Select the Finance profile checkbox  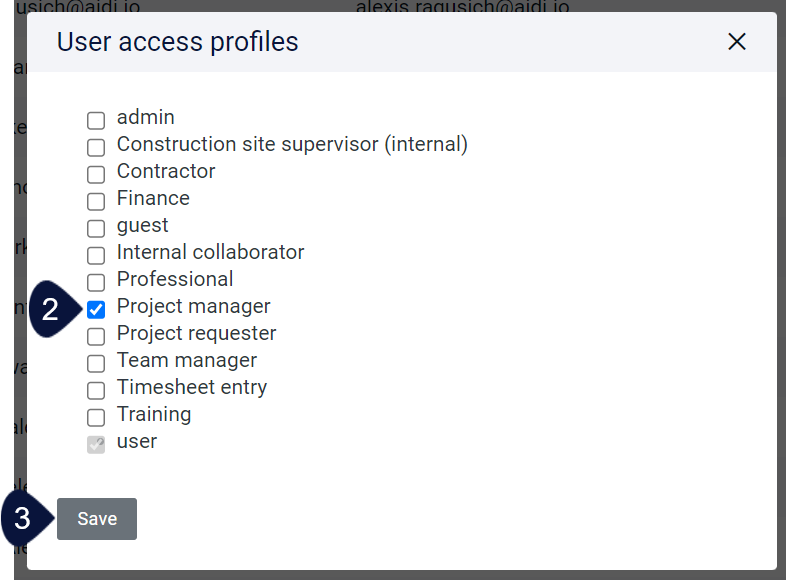pyautogui.click(x=96, y=202)
